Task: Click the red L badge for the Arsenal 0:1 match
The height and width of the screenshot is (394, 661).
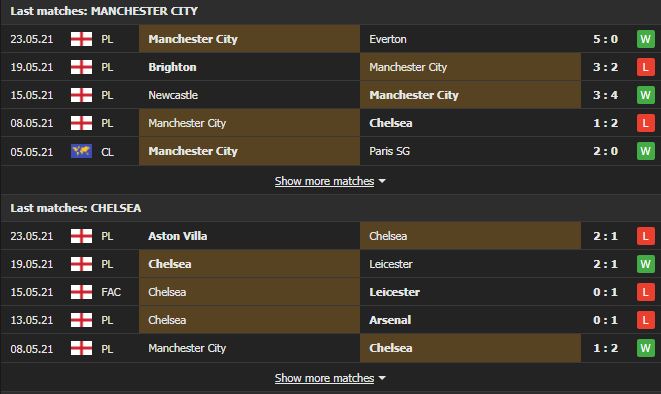Action: tap(645, 320)
